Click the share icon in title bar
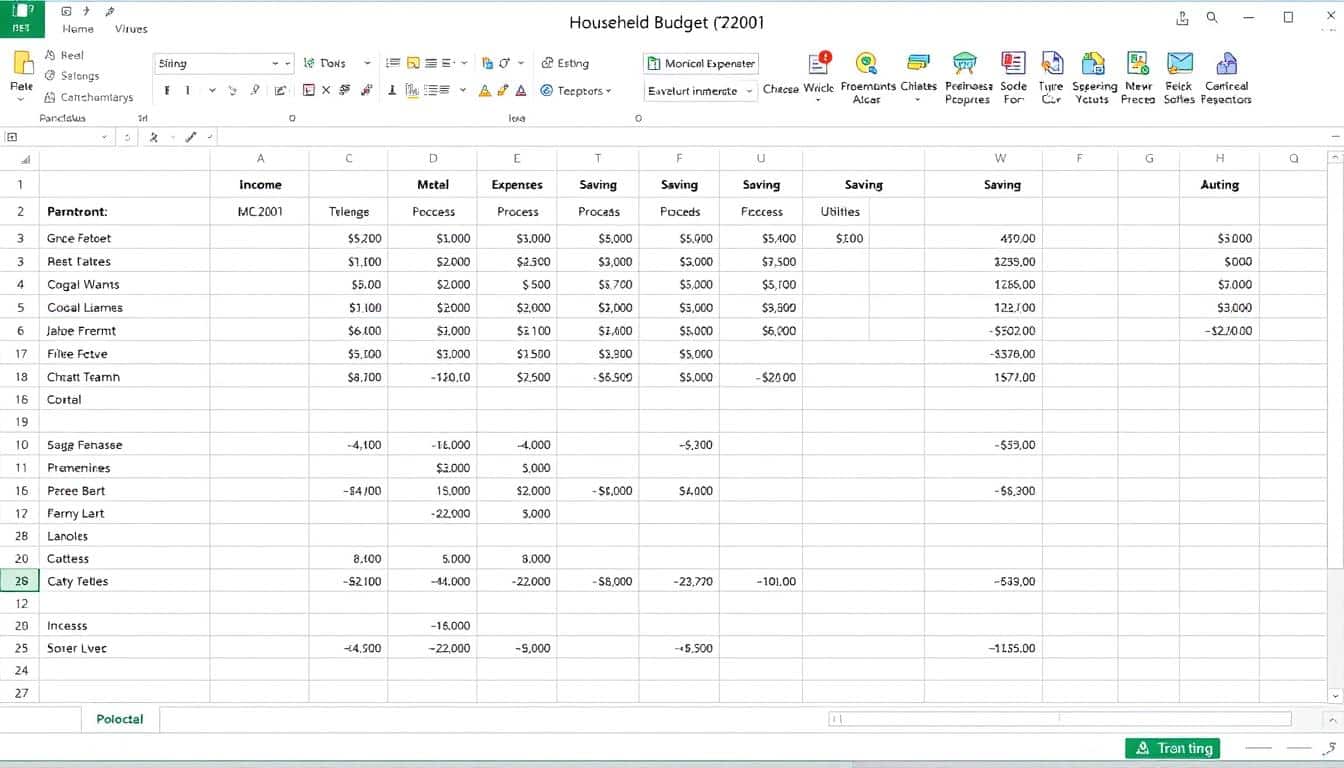Image resolution: width=1344 pixels, height=768 pixels. pos(1183,17)
